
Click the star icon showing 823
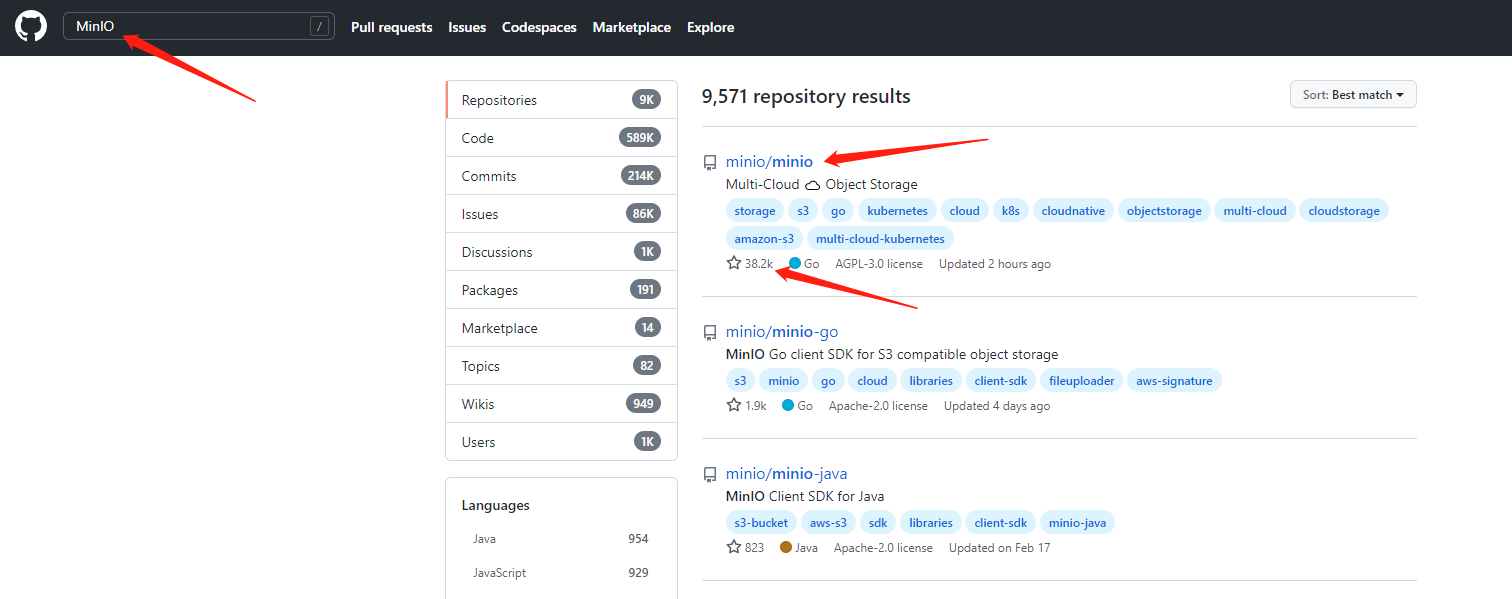coord(734,548)
